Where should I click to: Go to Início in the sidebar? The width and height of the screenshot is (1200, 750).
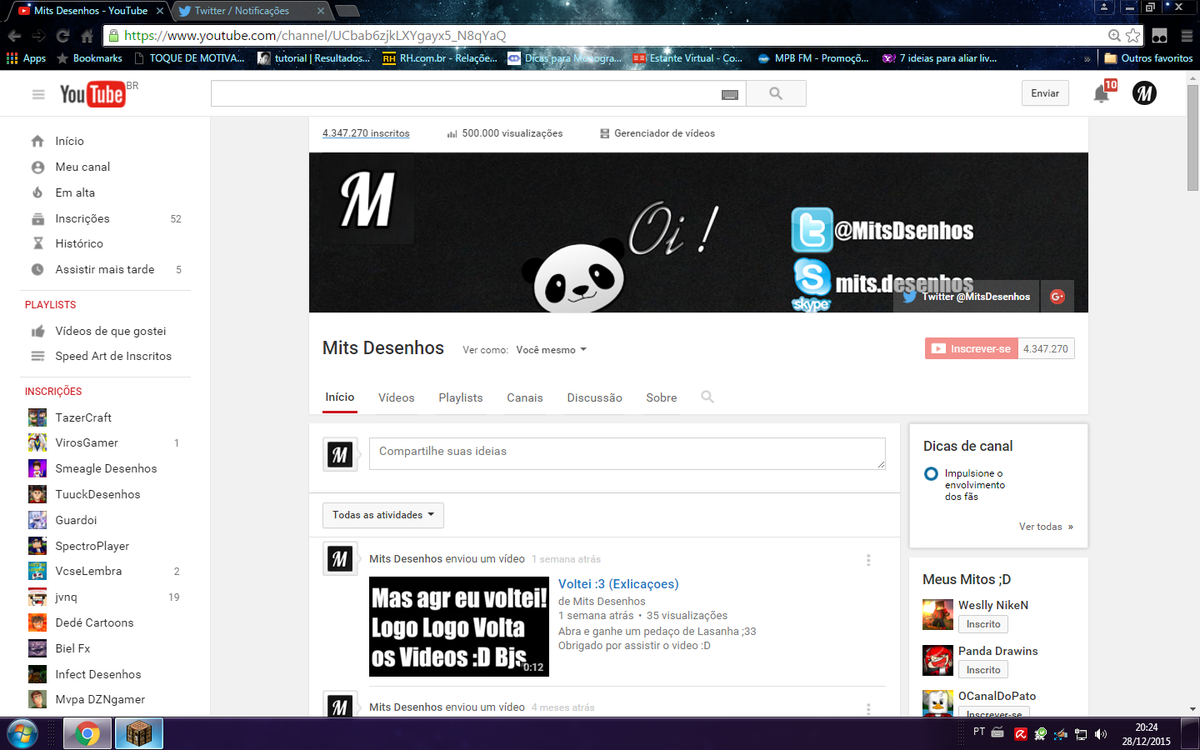pos(70,141)
